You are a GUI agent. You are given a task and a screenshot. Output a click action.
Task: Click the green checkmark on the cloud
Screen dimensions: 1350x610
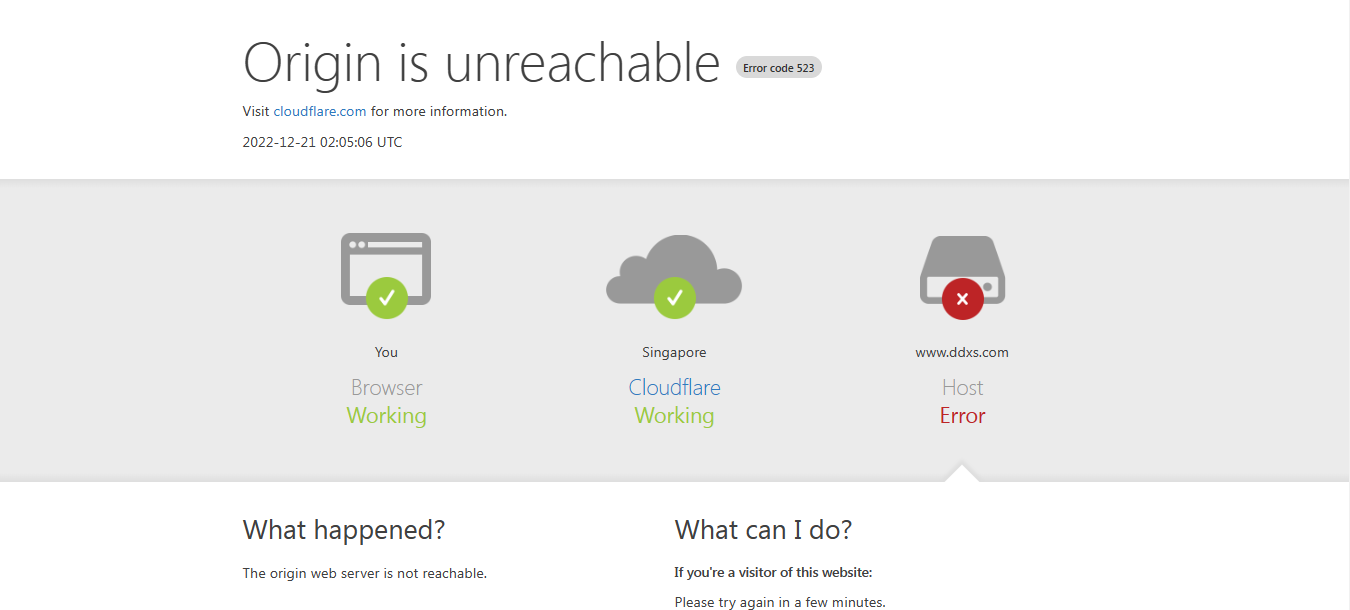674,297
